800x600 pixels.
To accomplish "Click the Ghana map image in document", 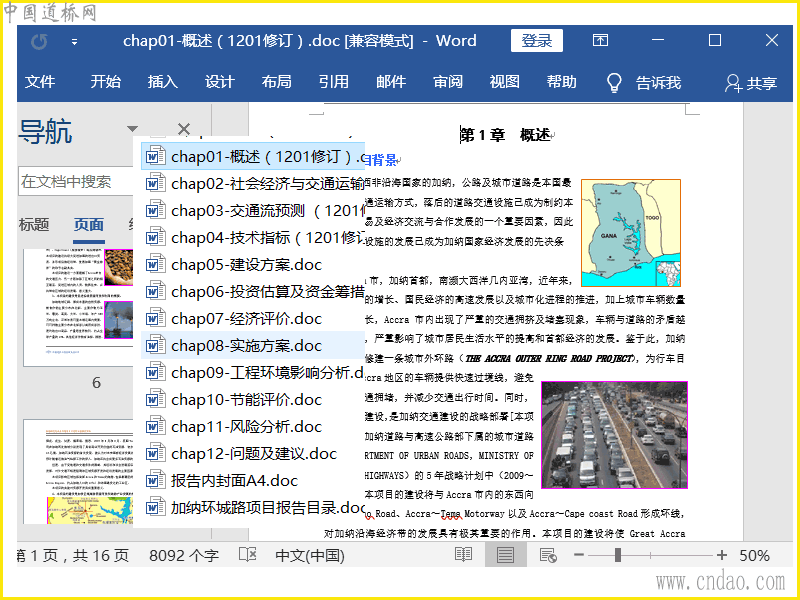I will point(631,233).
